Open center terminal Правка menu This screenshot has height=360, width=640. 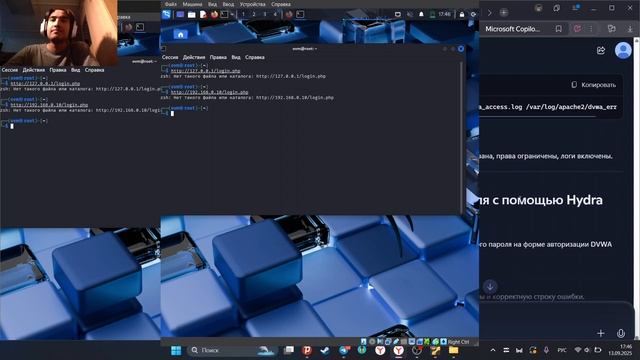(x=218, y=57)
